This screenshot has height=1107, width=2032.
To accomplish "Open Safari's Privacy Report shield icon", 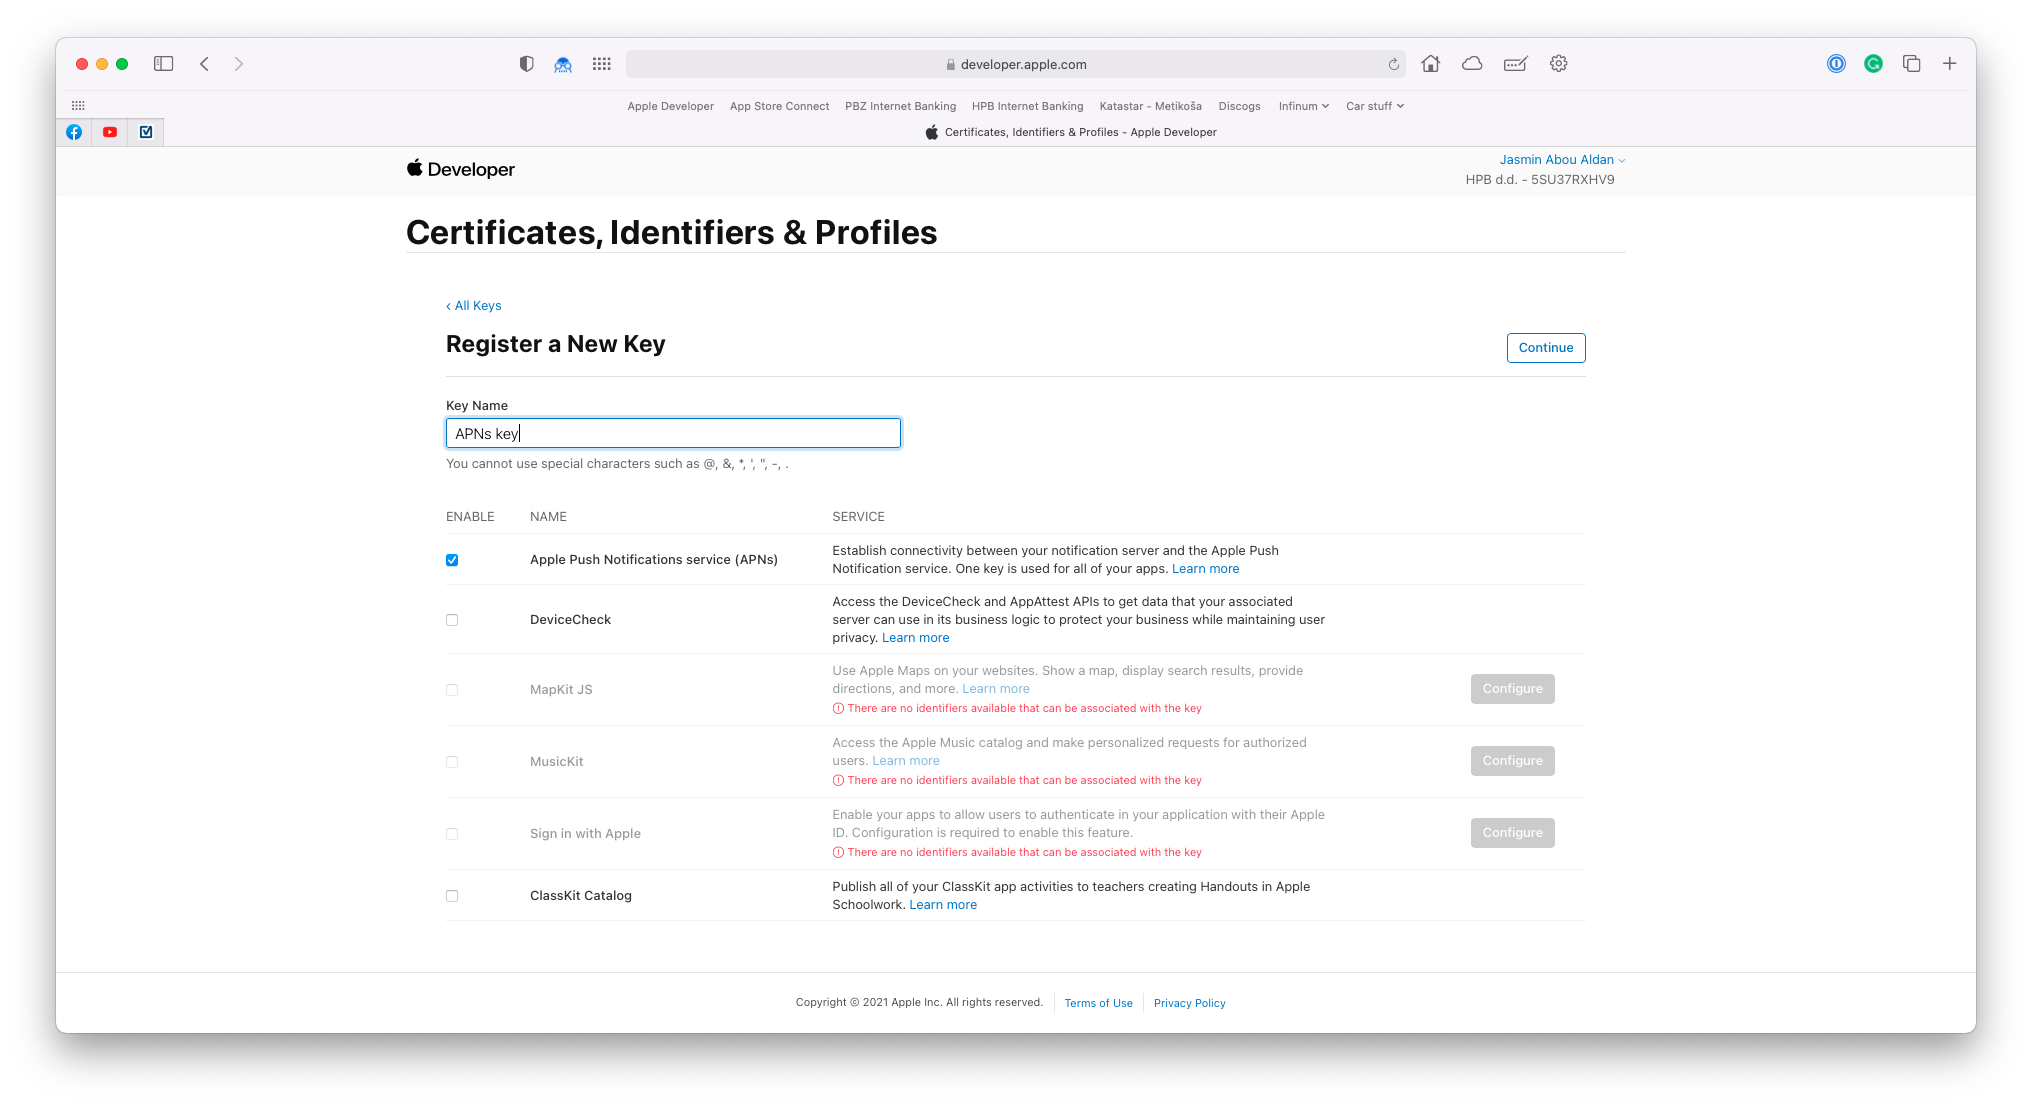I will click(525, 63).
